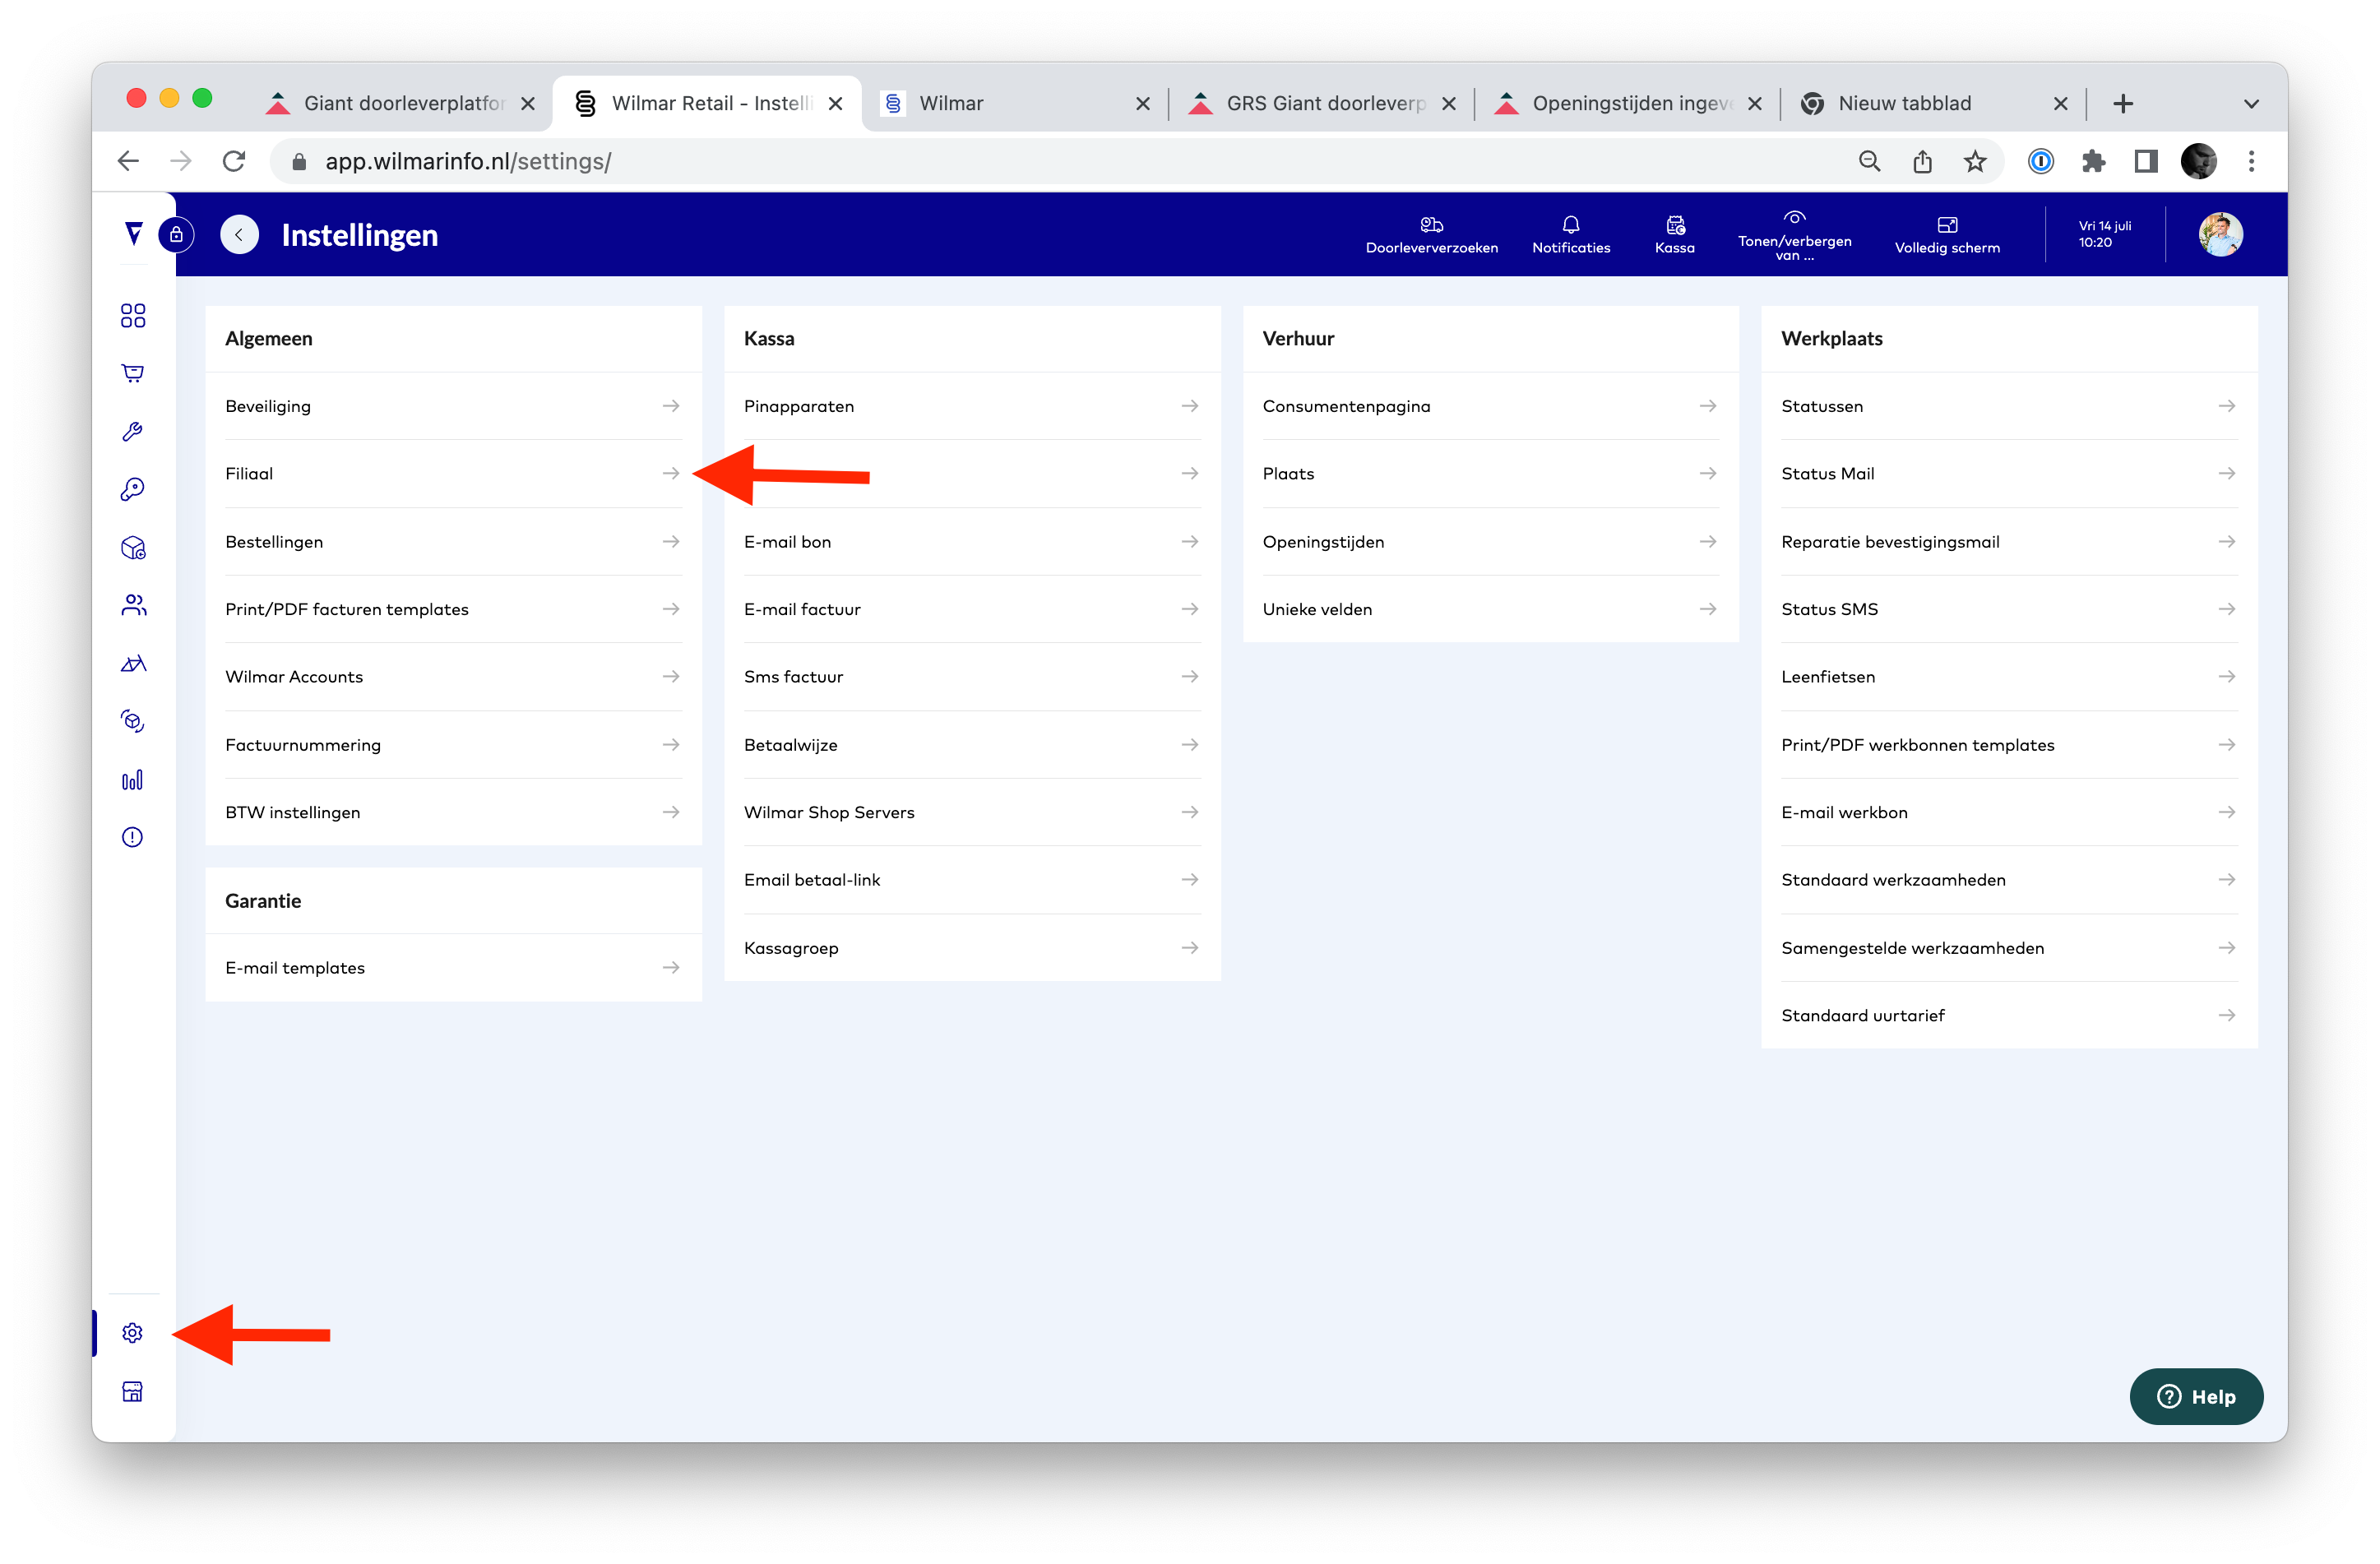Screen dimensions: 2380x1564
Task: Open the Chrome three-dot menu
Action: [x=2251, y=161]
